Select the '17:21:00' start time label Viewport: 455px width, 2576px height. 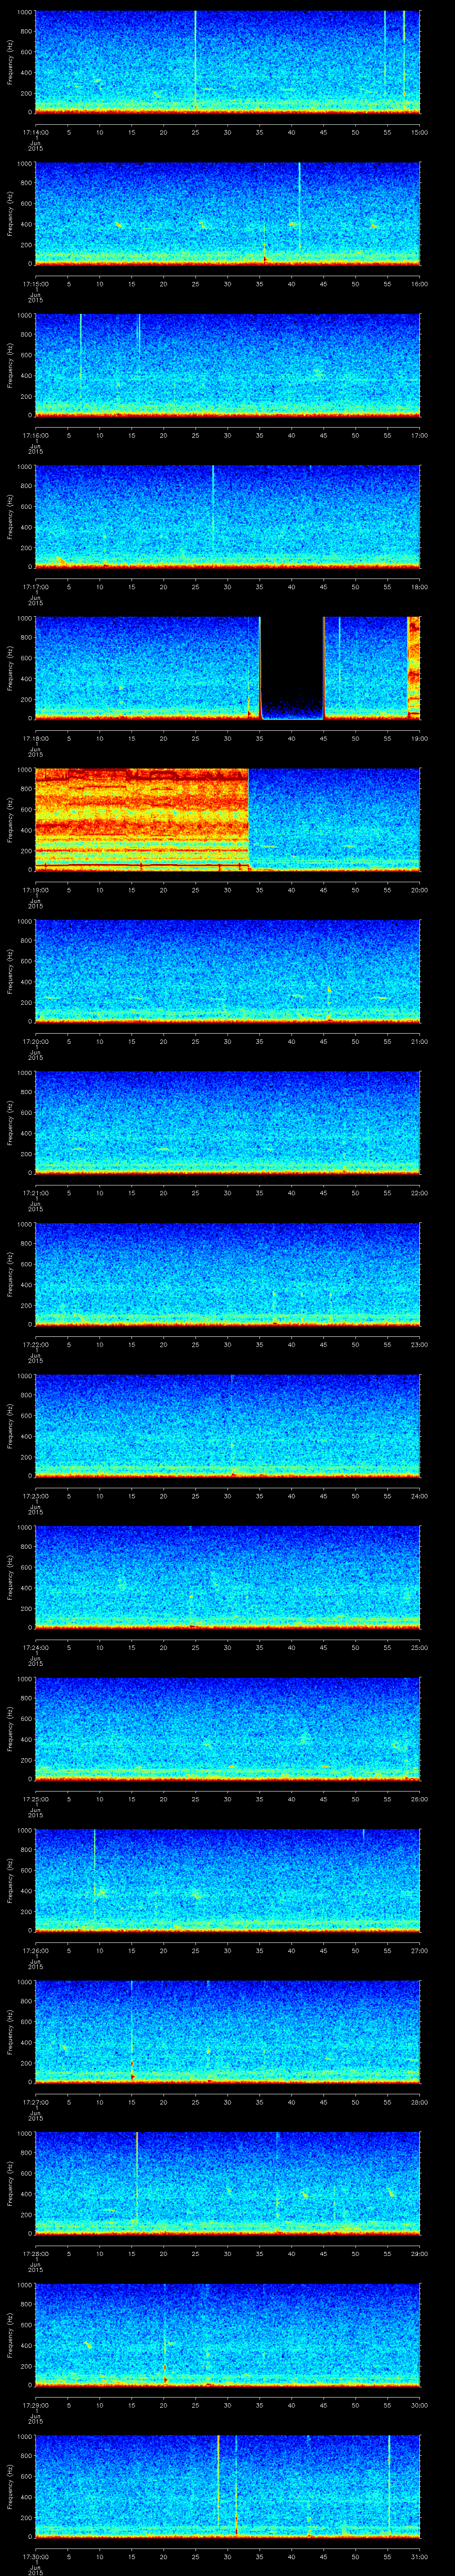[35, 1193]
